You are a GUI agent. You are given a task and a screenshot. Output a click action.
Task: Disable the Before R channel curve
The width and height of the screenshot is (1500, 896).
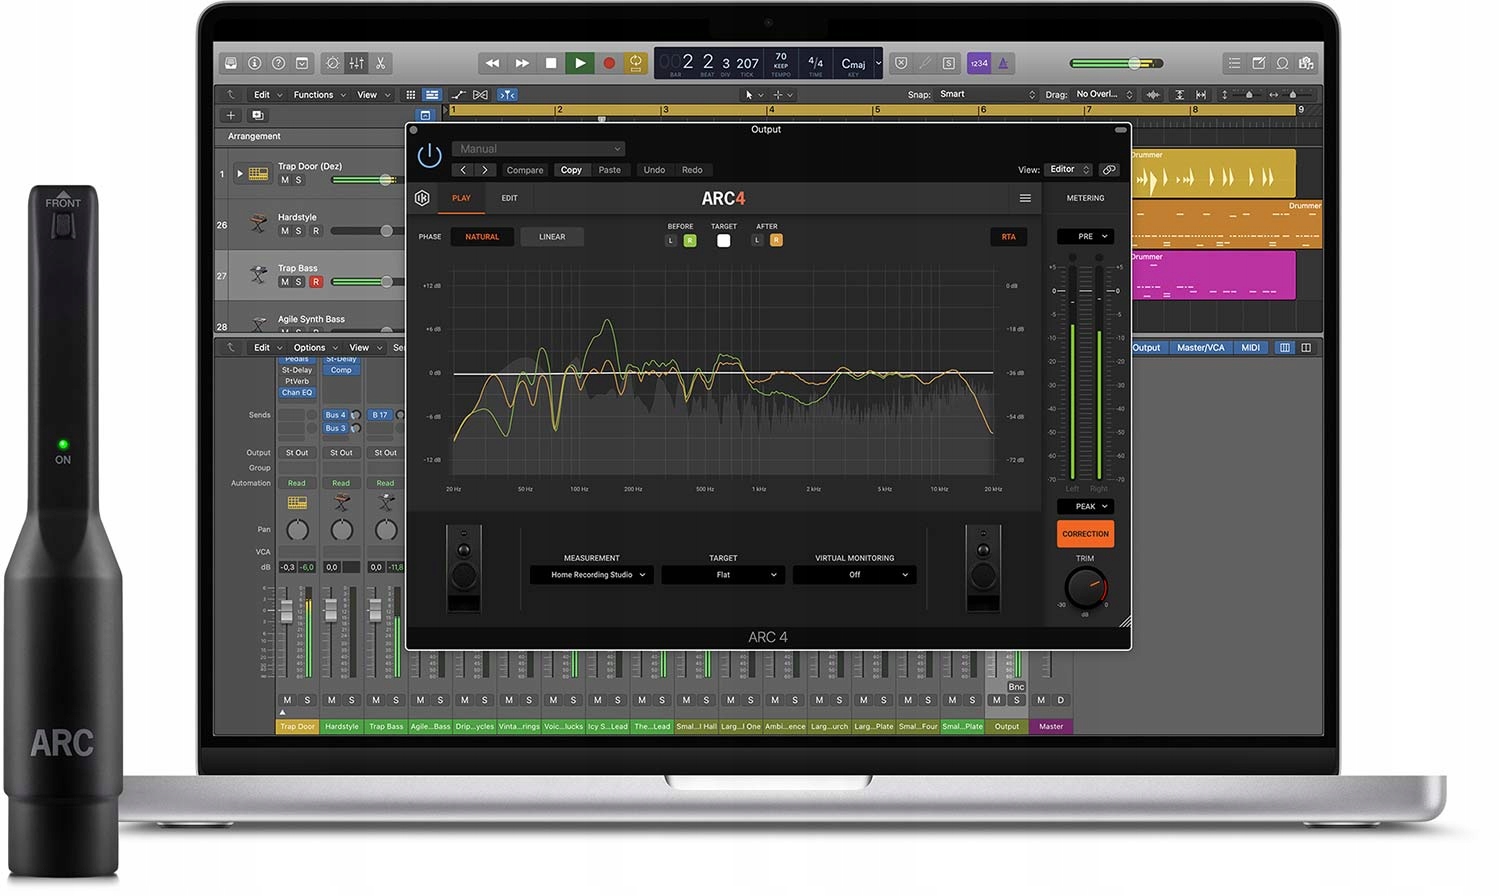click(689, 240)
